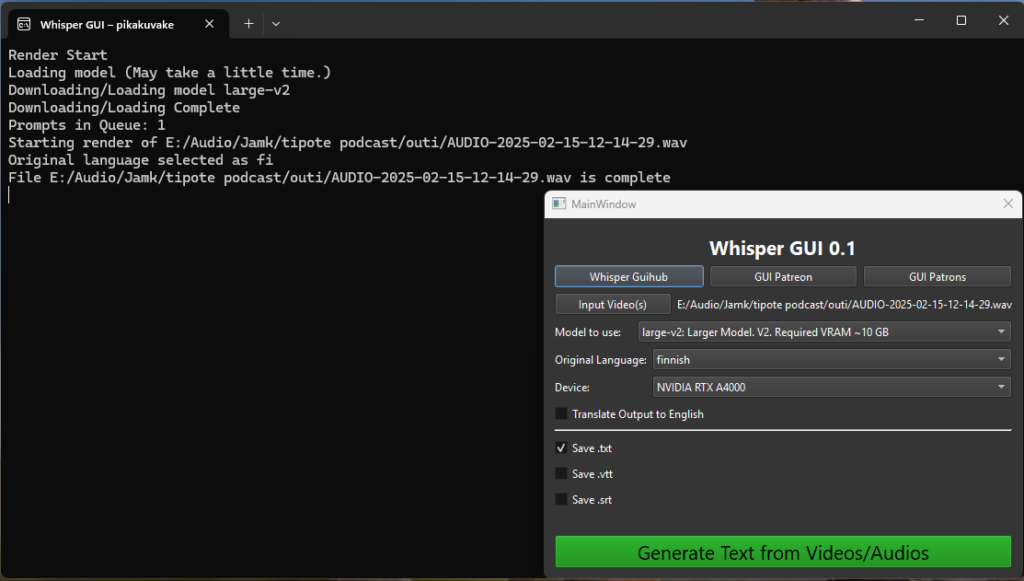Open the Device dropdown showing NVIDIA RTX A4000
The image size is (1024, 581).
tap(831, 387)
